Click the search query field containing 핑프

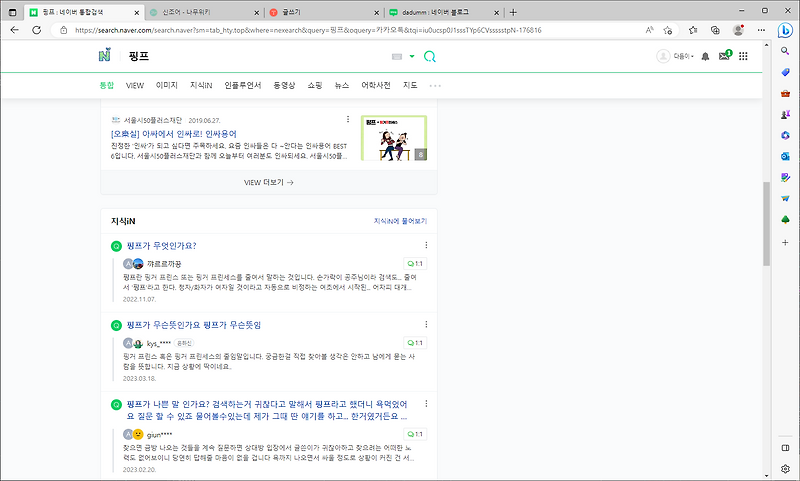coord(255,56)
